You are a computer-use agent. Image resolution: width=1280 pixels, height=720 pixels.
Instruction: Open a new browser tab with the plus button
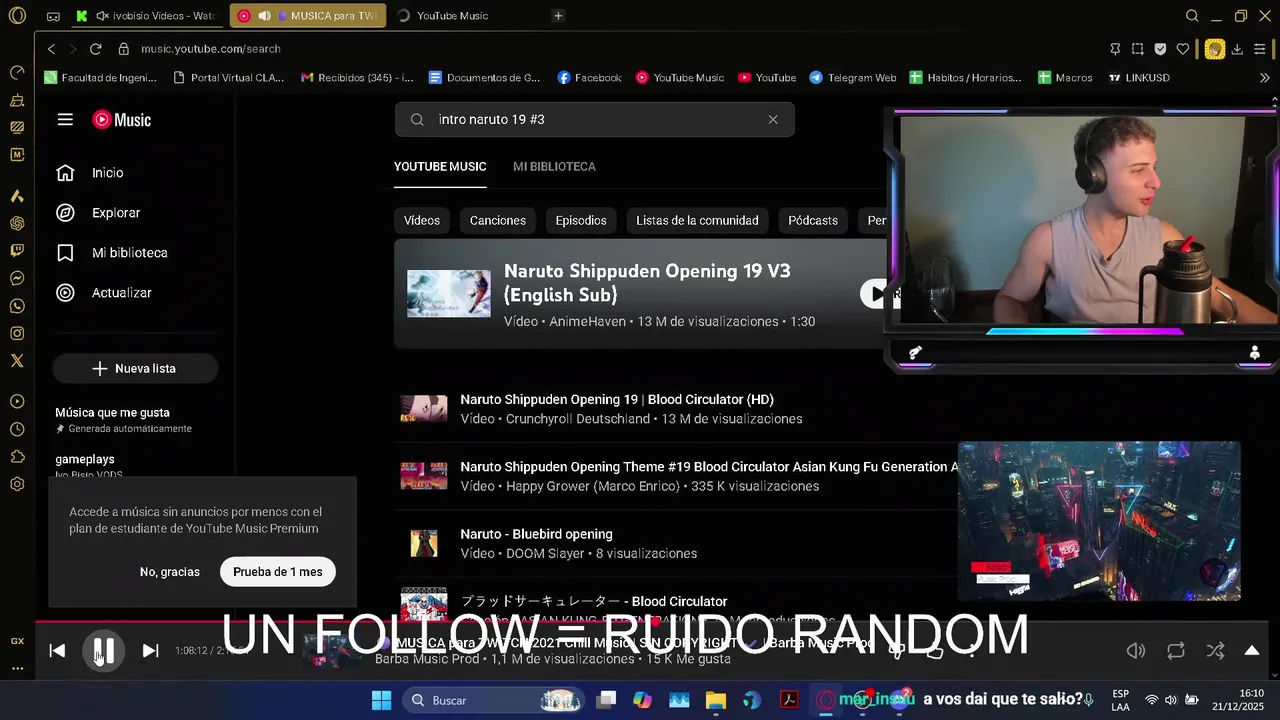(558, 16)
